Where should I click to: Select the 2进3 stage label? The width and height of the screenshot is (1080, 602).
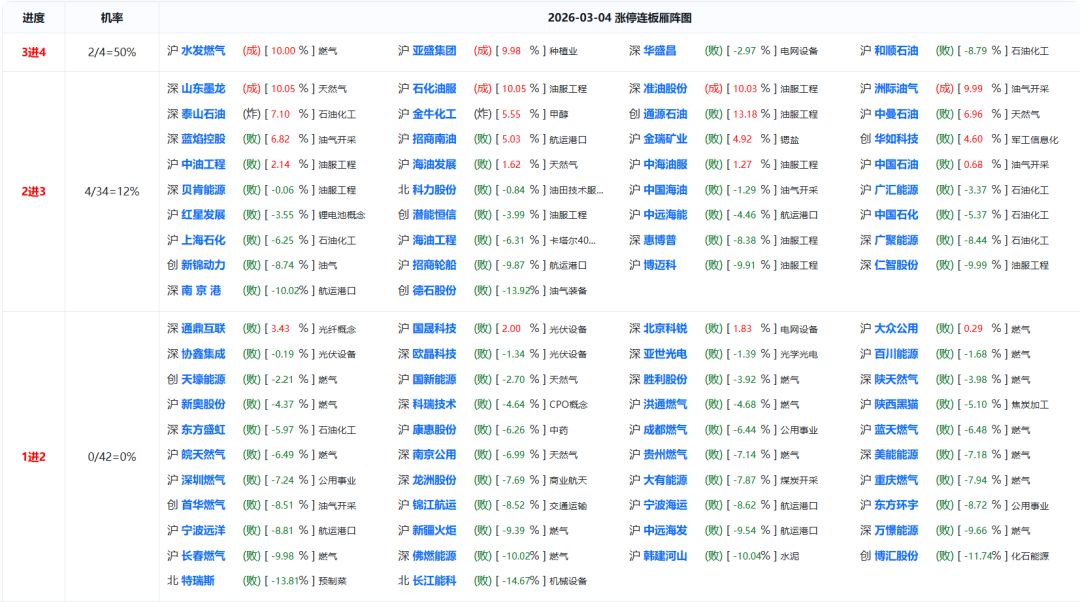(x=33, y=191)
